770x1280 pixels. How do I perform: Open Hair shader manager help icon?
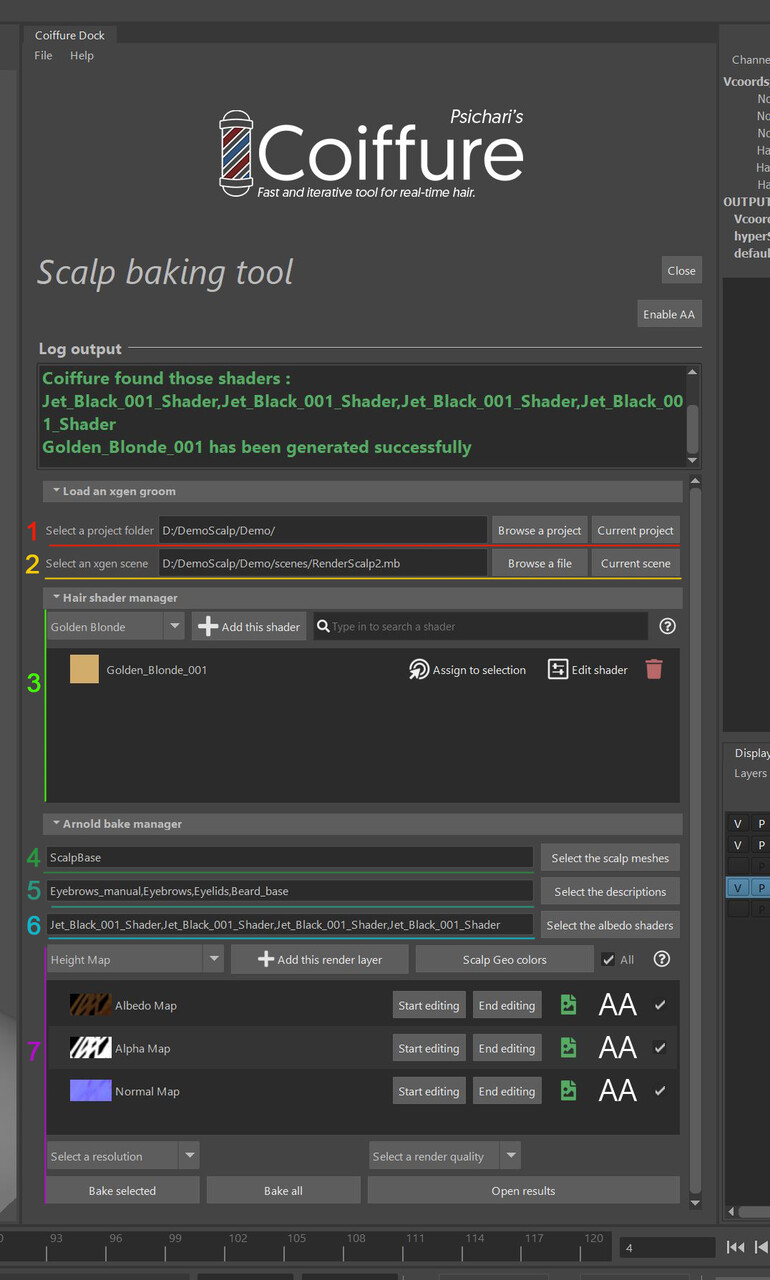tap(668, 627)
